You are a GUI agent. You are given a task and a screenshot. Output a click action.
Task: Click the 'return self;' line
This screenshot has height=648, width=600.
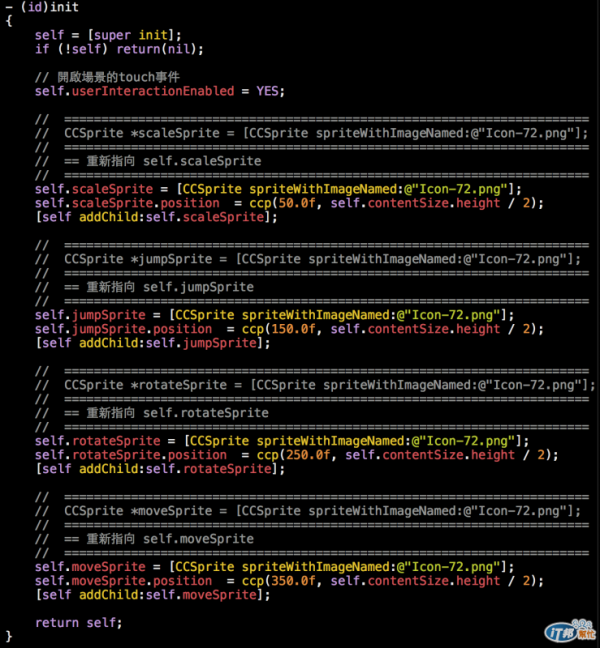pyautogui.click(x=79, y=623)
